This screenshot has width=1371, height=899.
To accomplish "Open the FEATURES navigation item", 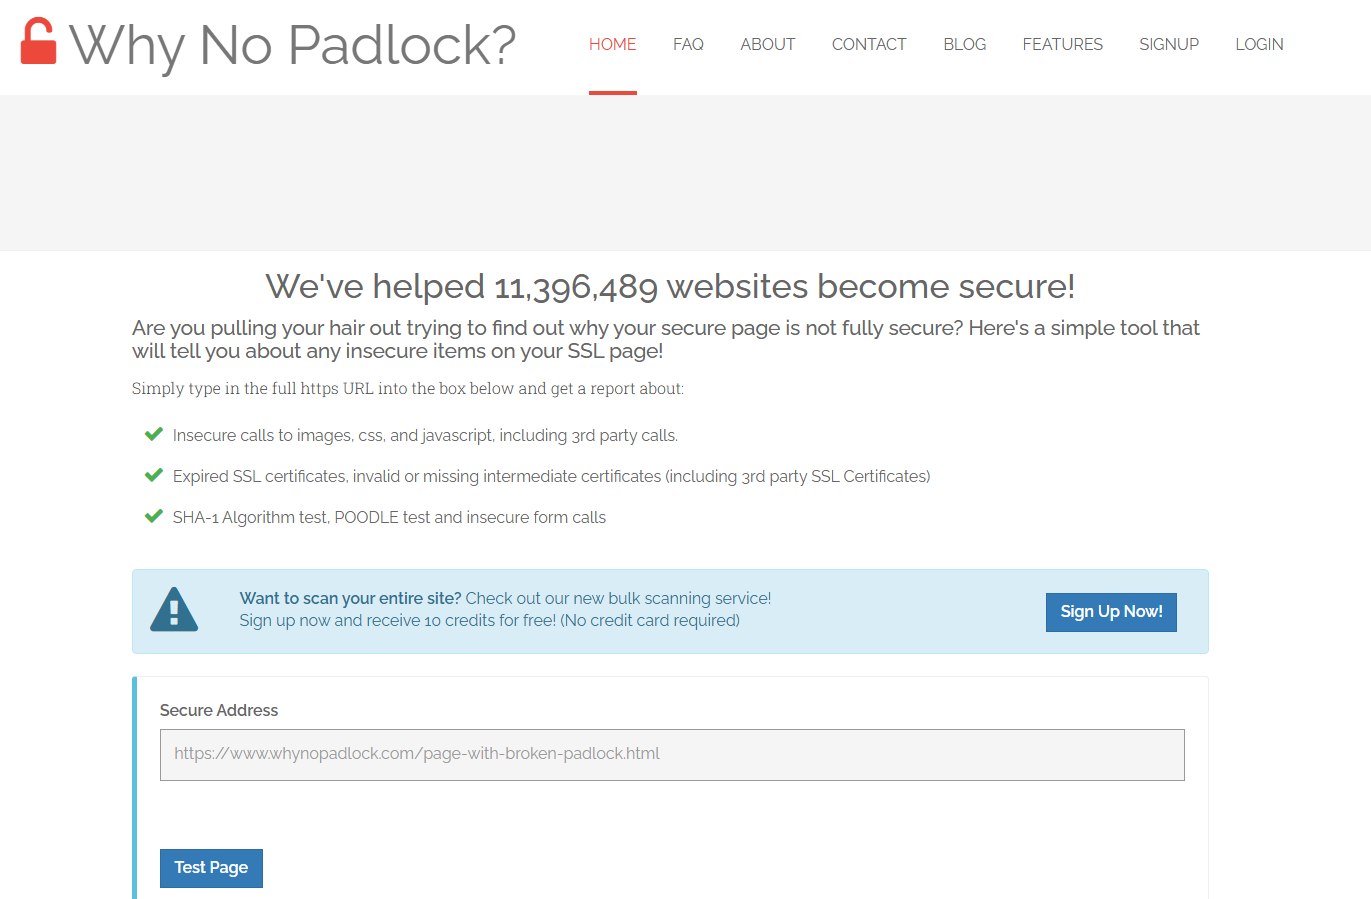I will point(1063,44).
